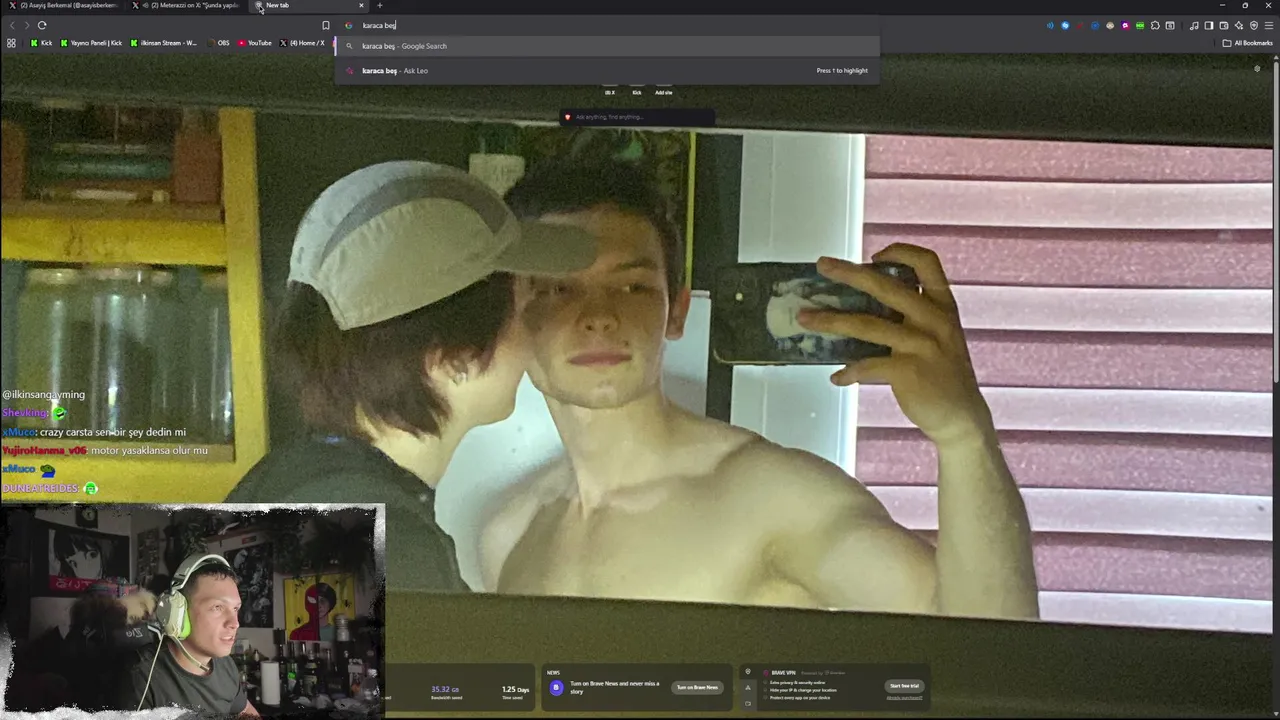The width and height of the screenshot is (1280, 720).
Task: Open the All Bookmarks folder
Action: click(1247, 43)
